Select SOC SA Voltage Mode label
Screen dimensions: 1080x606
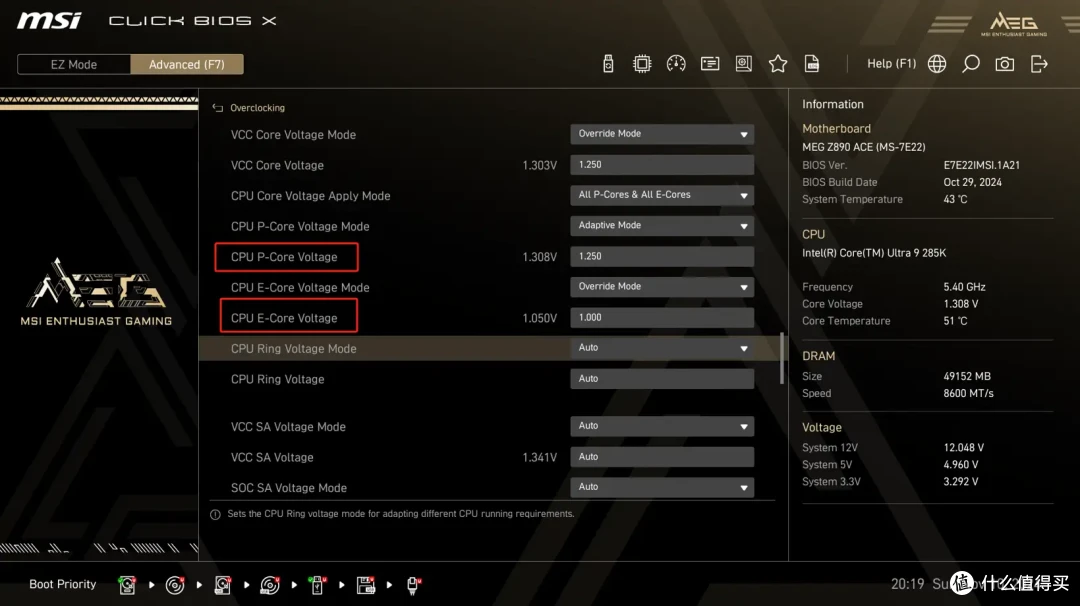[x=289, y=488]
